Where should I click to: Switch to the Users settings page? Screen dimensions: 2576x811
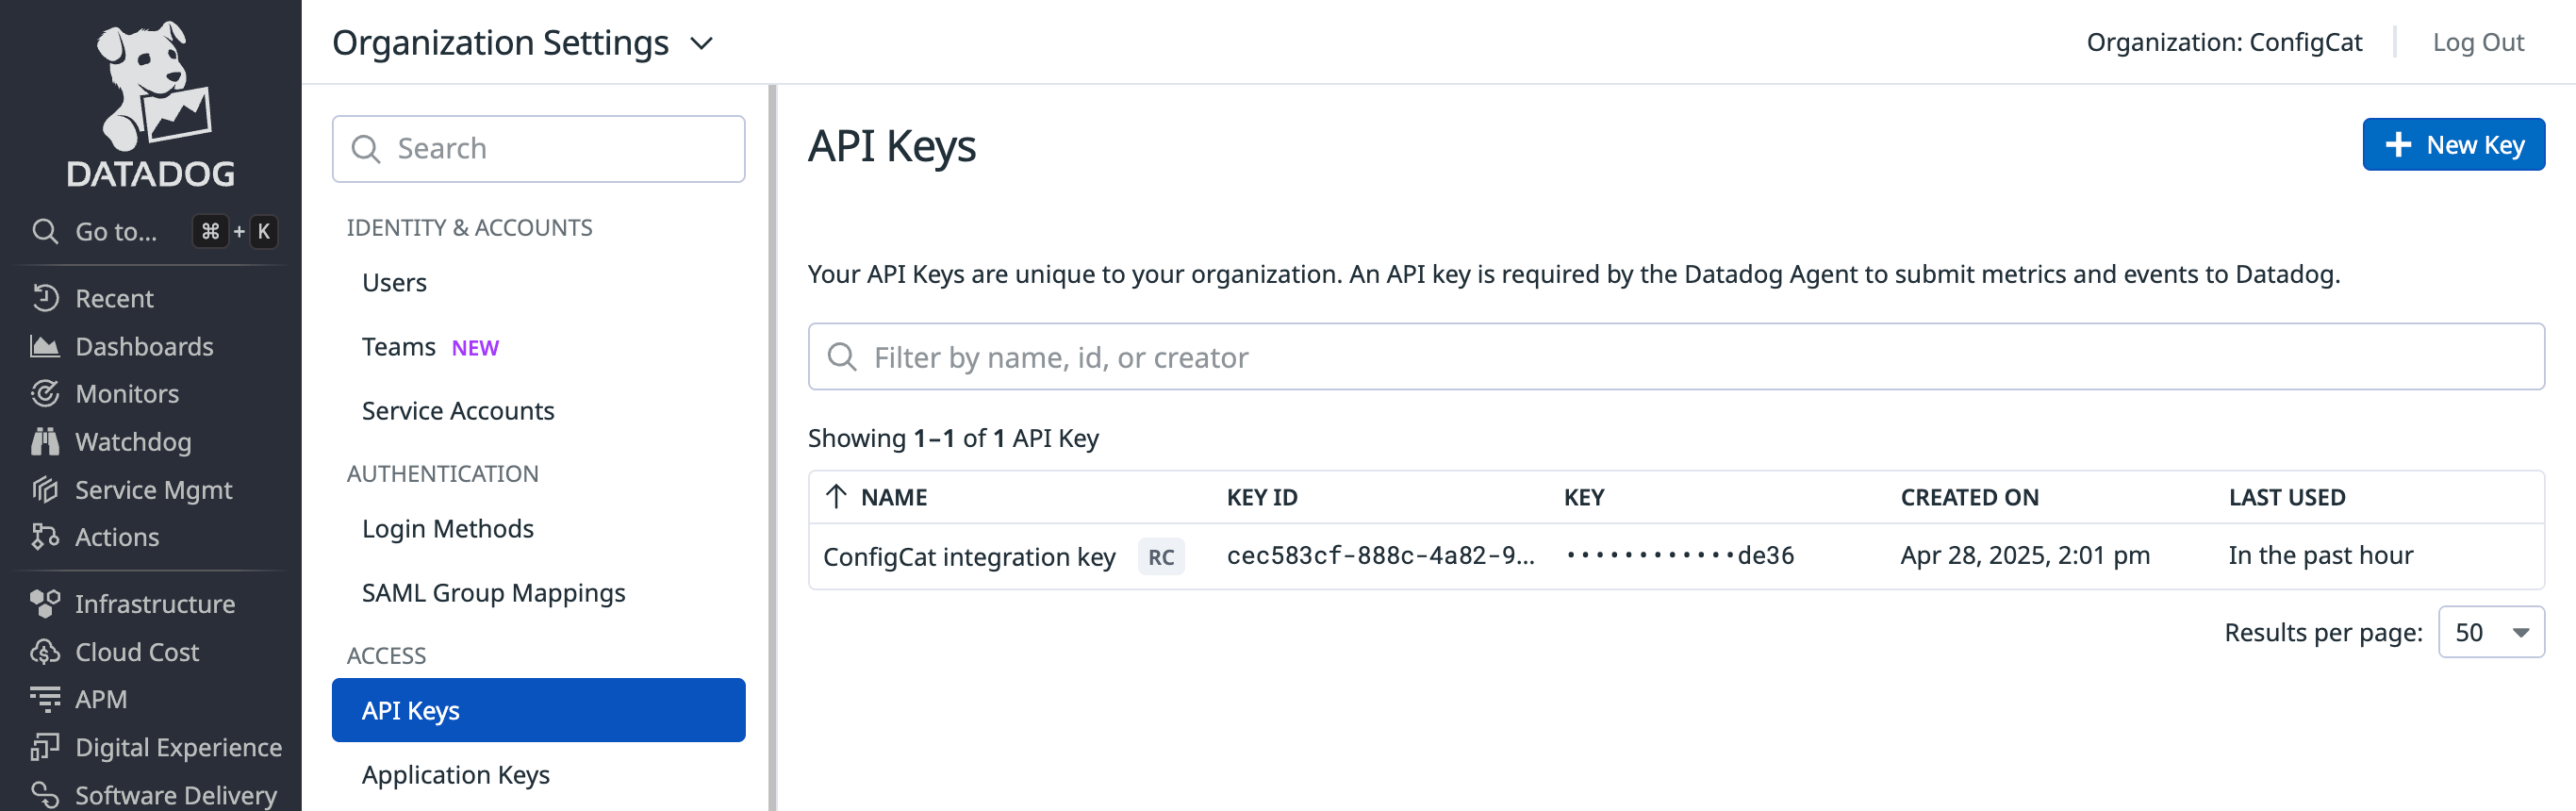point(394,281)
